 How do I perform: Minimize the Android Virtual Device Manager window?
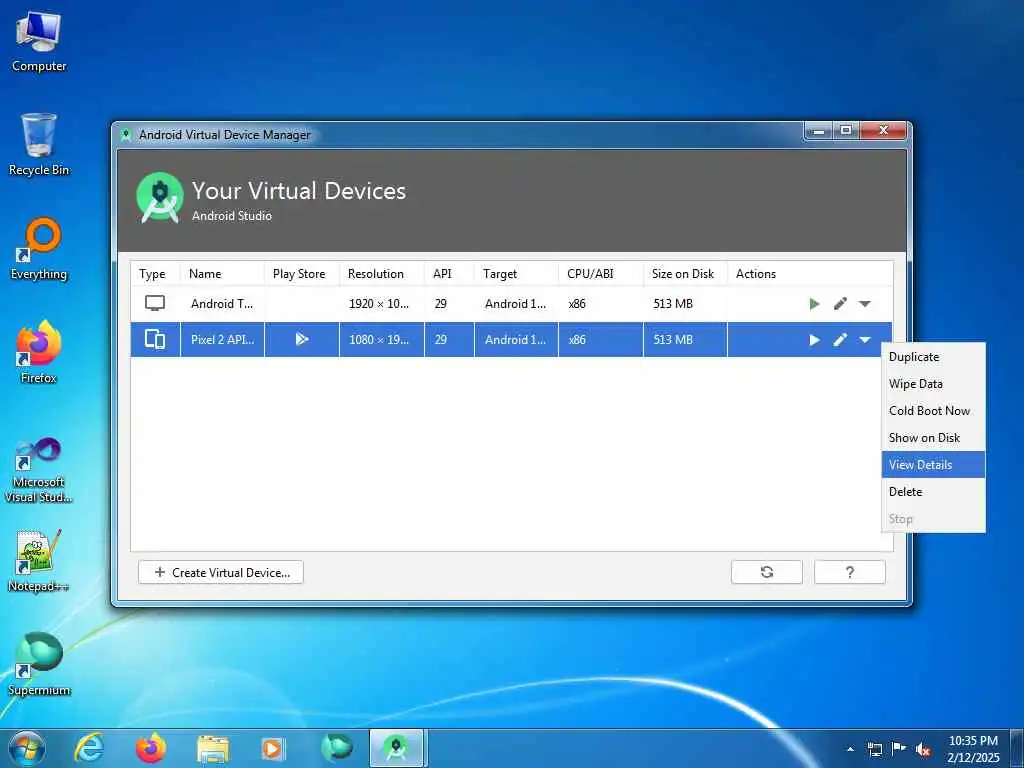pyautogui.click(x=819, y=131)
